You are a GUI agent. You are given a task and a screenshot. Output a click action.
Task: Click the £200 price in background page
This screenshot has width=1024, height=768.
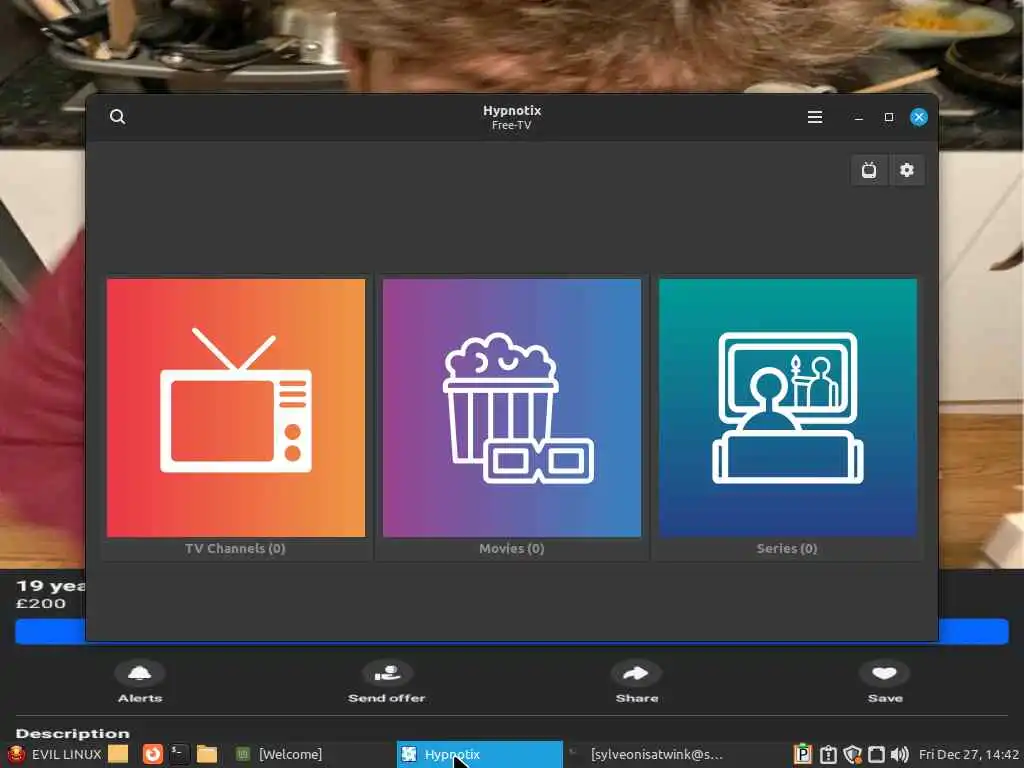point(40,603)
